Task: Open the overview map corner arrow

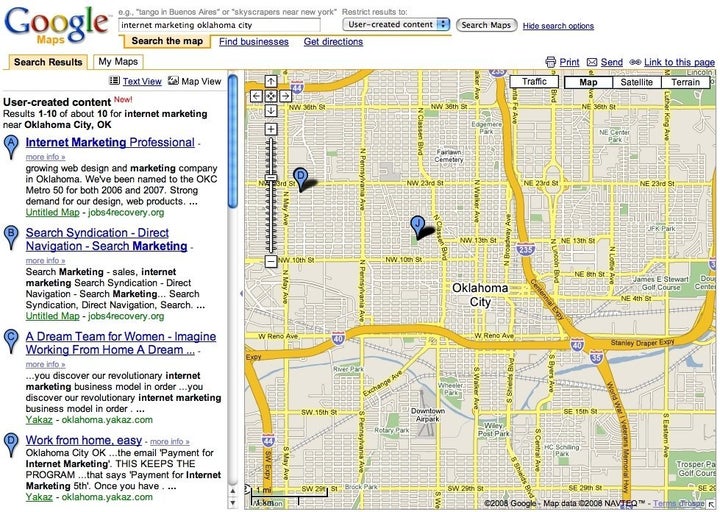Action: pyautogui.click(x=711, y=505)
